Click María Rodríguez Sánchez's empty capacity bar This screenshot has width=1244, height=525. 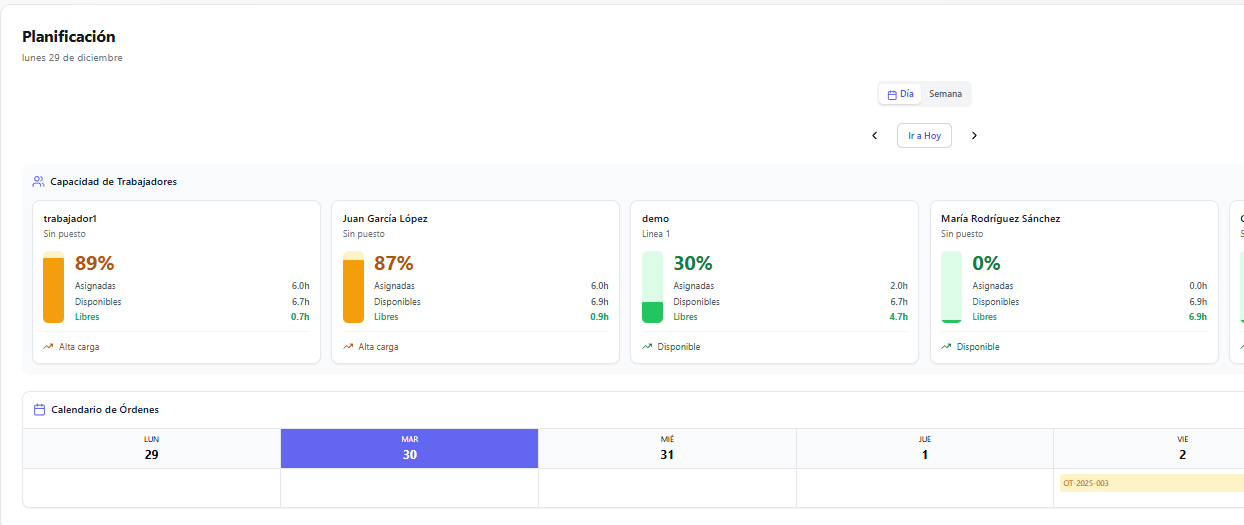951,287
